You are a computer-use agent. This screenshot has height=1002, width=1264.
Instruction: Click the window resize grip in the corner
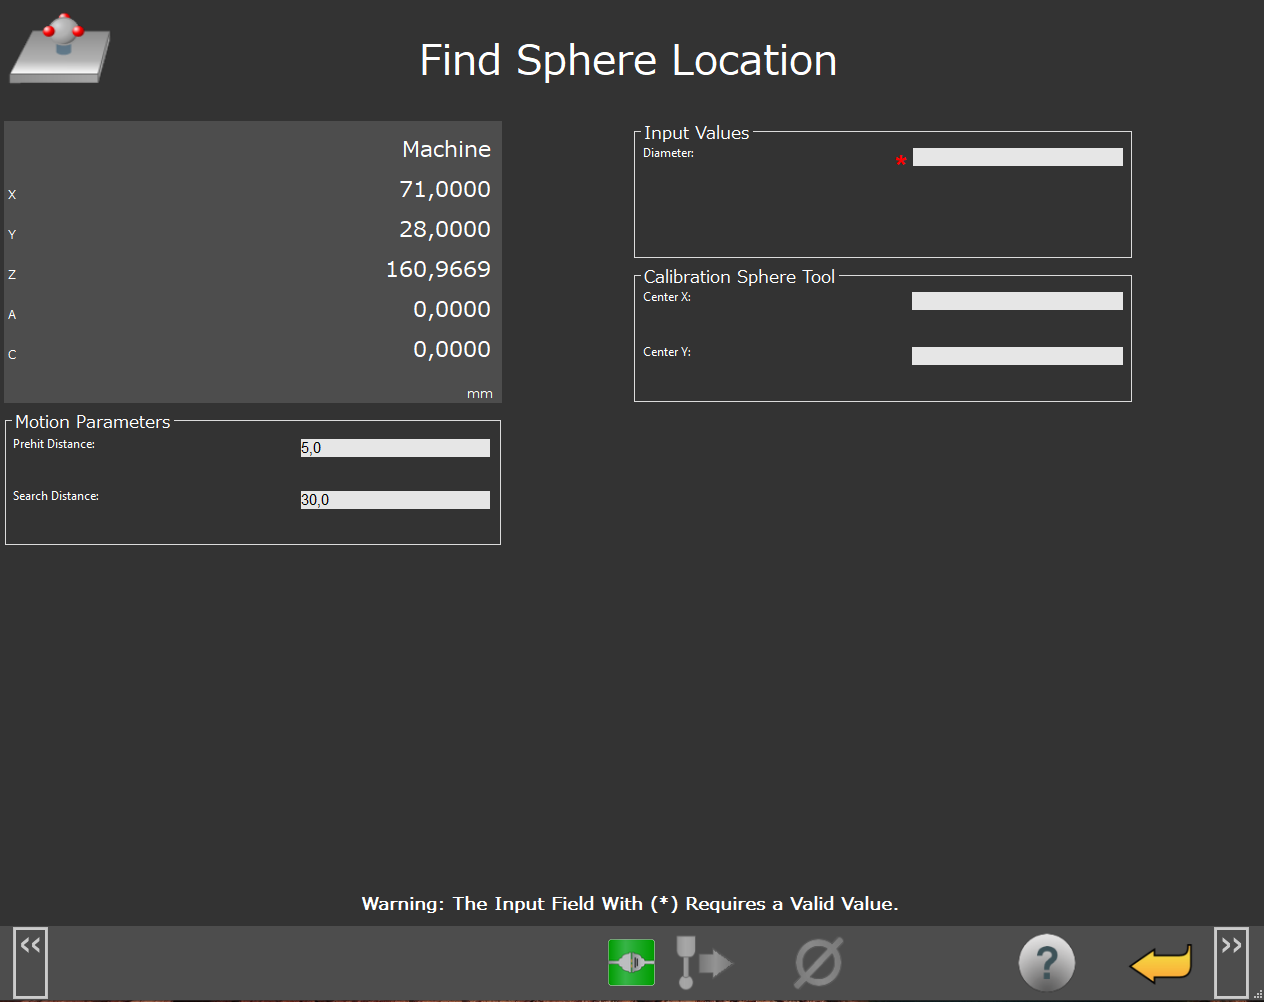pyautogui.click(x=1257, y=994)
